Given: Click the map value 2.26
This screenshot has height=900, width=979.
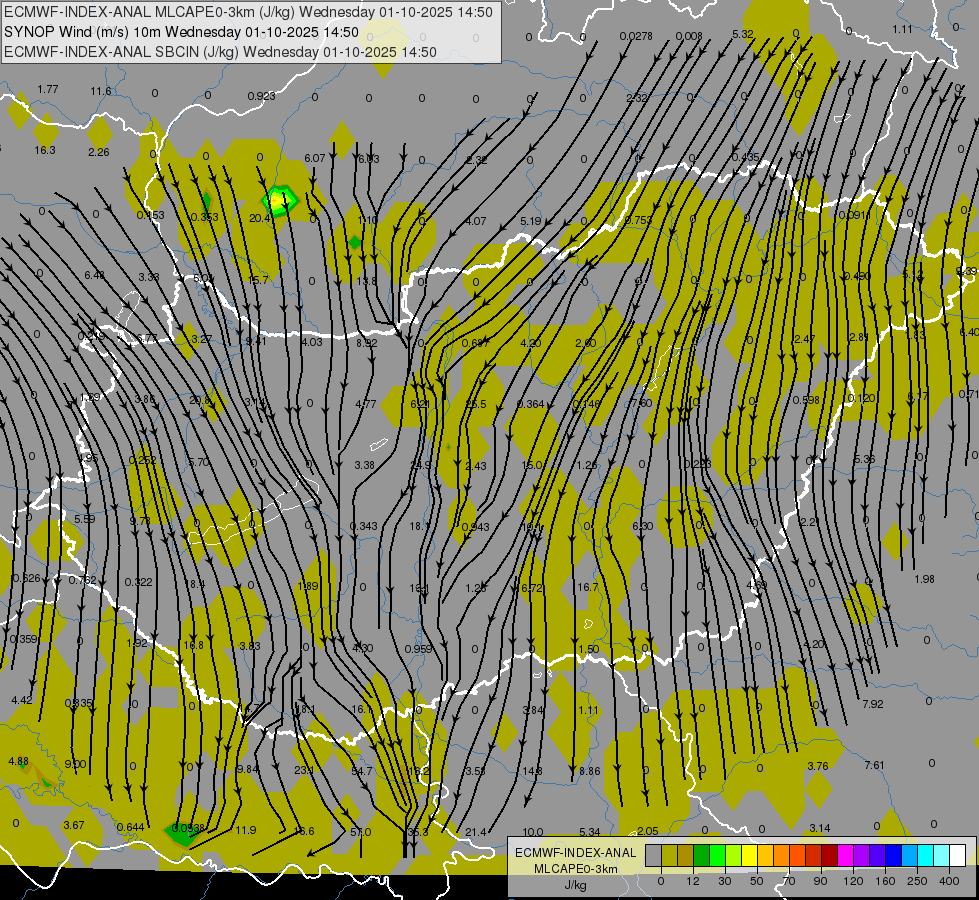Looking at the screenshot, I should click(99, 152).
